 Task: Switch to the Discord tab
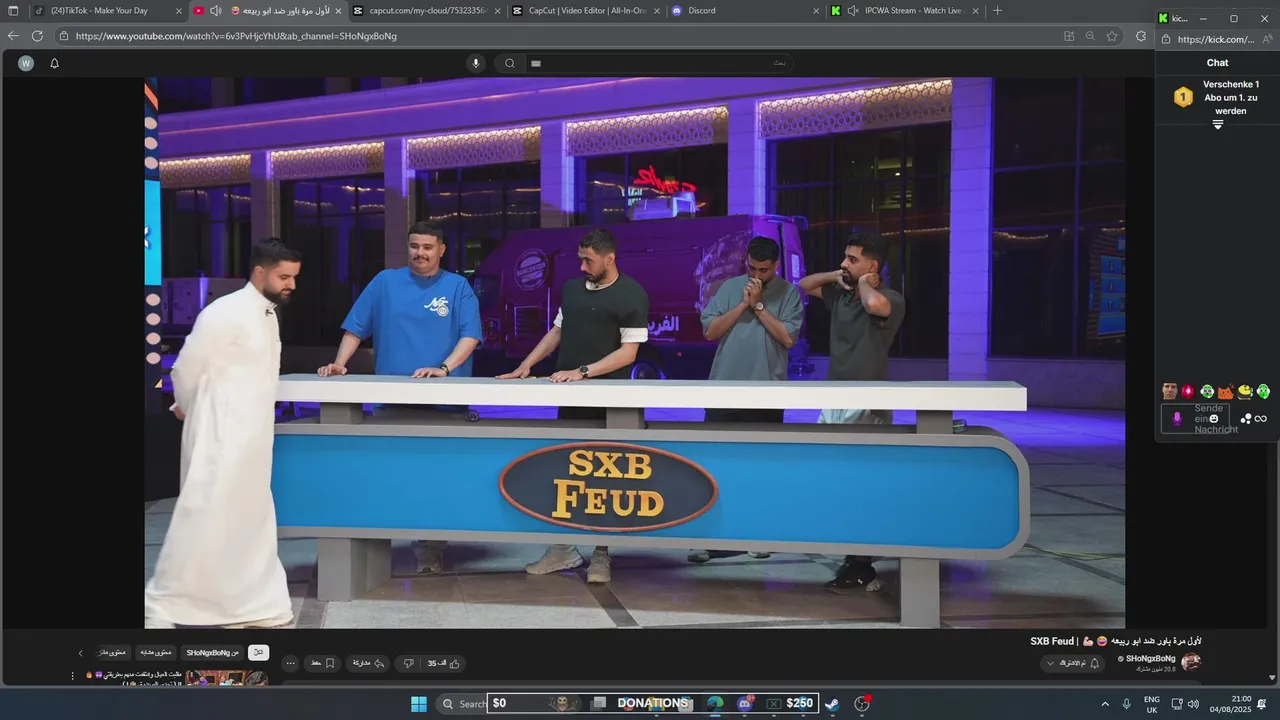[x=744, y=11]
